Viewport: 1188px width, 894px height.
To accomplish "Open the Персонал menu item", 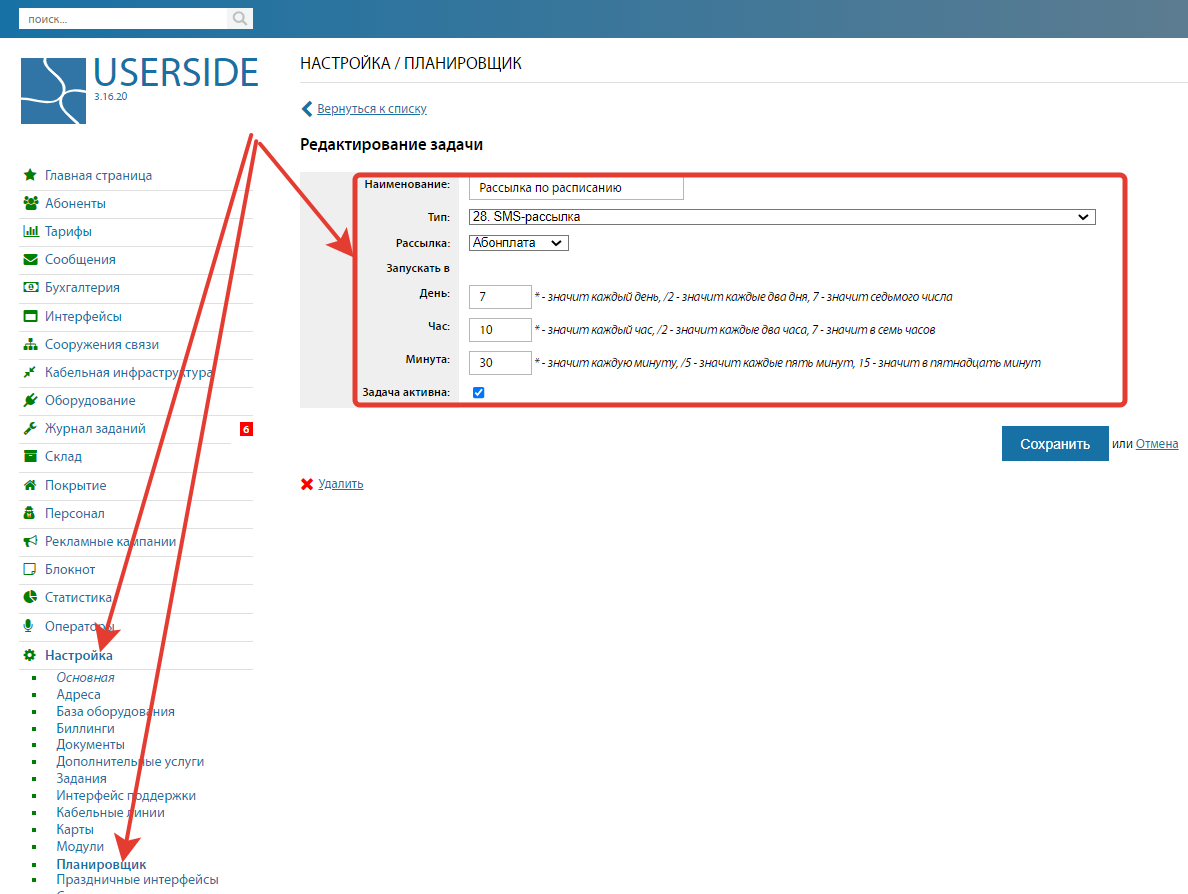I will (x=74, y=513).
